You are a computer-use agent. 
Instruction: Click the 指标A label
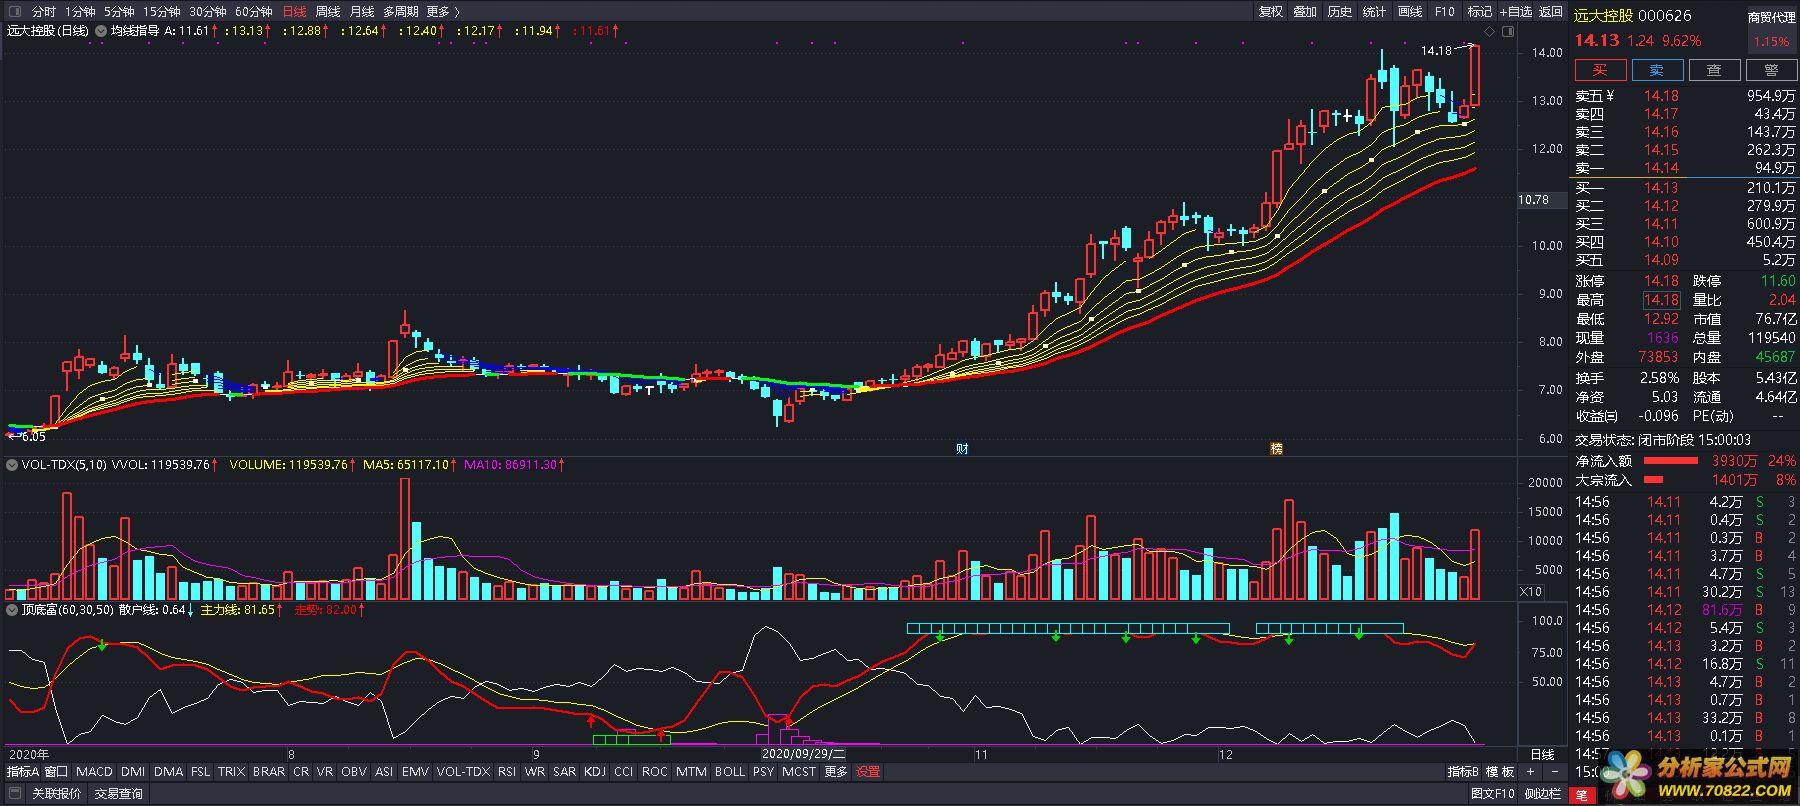click(23, 772)
